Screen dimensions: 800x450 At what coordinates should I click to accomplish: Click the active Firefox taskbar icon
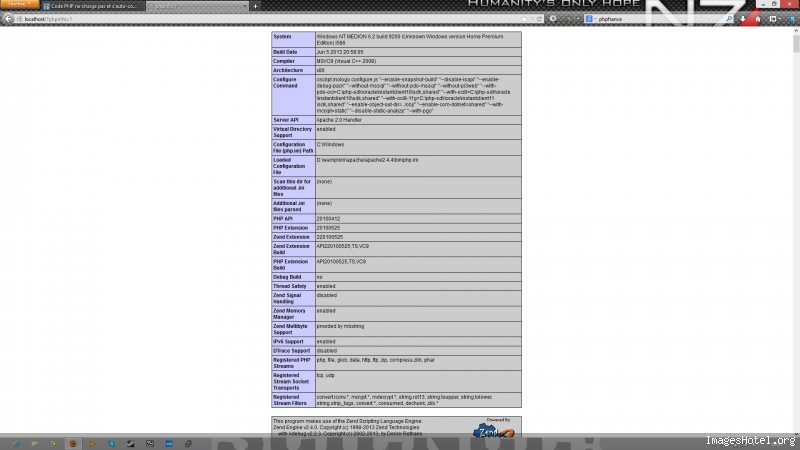point(73,444)
